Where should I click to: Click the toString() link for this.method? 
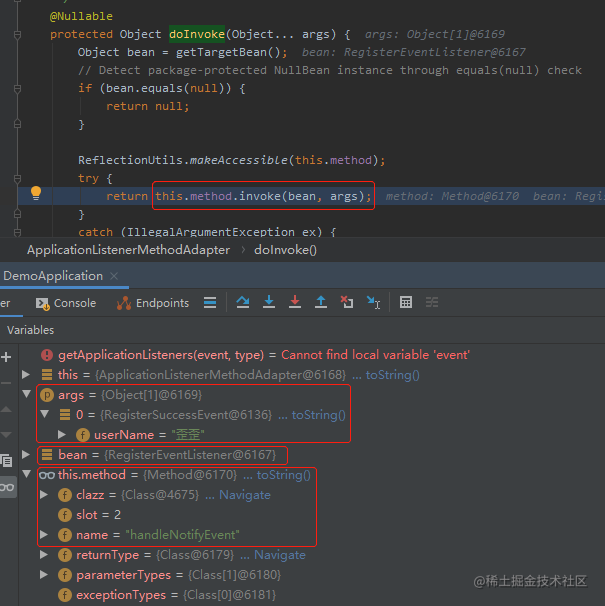[x=284, y=475]
